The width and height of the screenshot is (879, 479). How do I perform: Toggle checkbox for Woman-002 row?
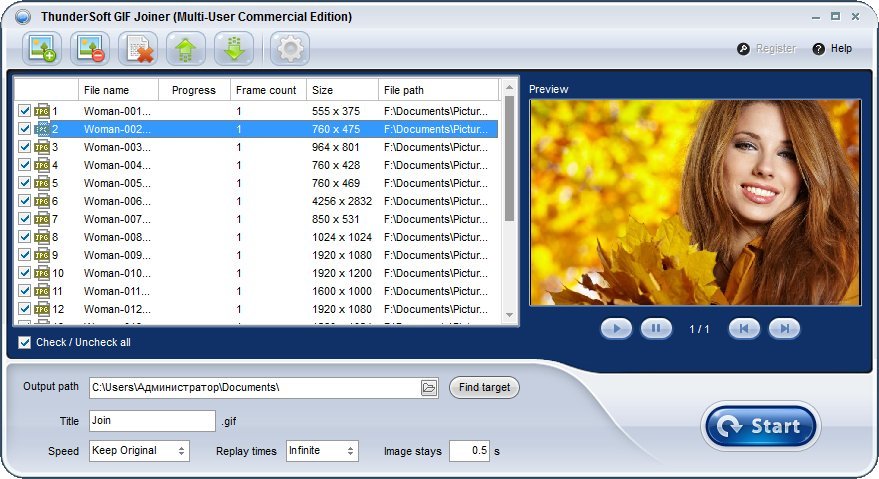(24, 128)
